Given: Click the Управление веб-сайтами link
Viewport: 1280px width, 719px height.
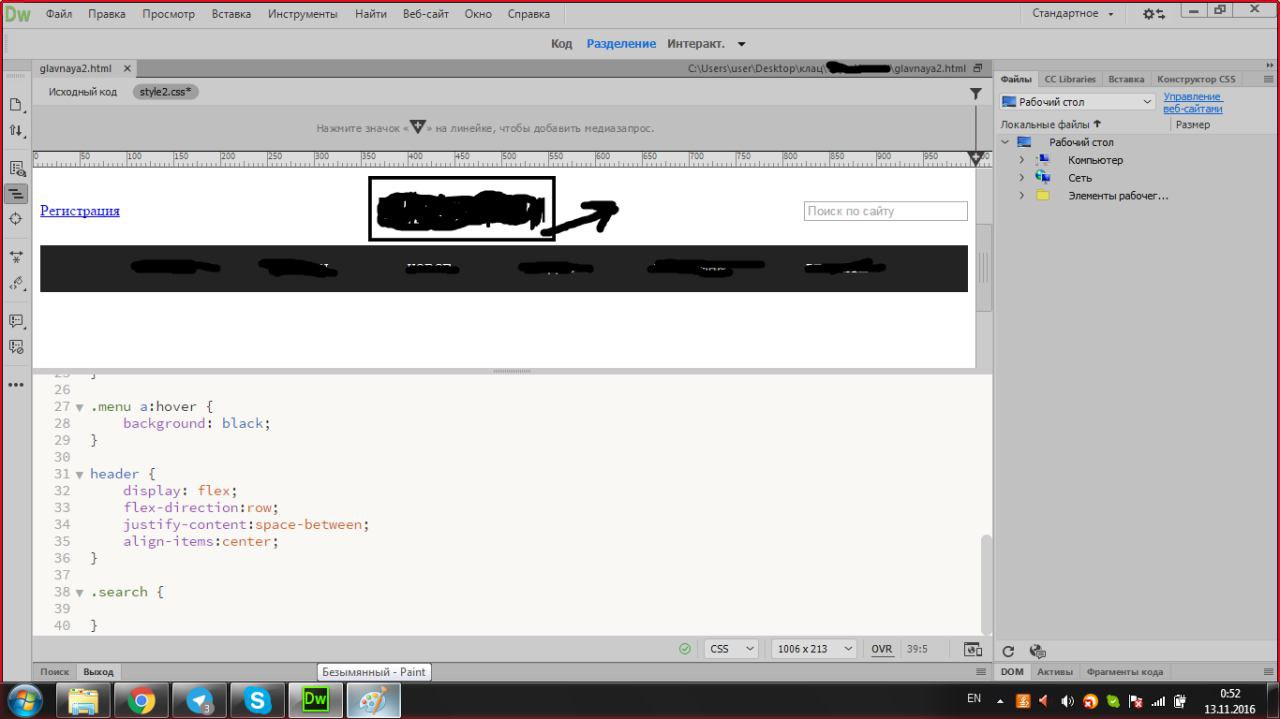Looking at the screenshot, I should pos(1192,102).
